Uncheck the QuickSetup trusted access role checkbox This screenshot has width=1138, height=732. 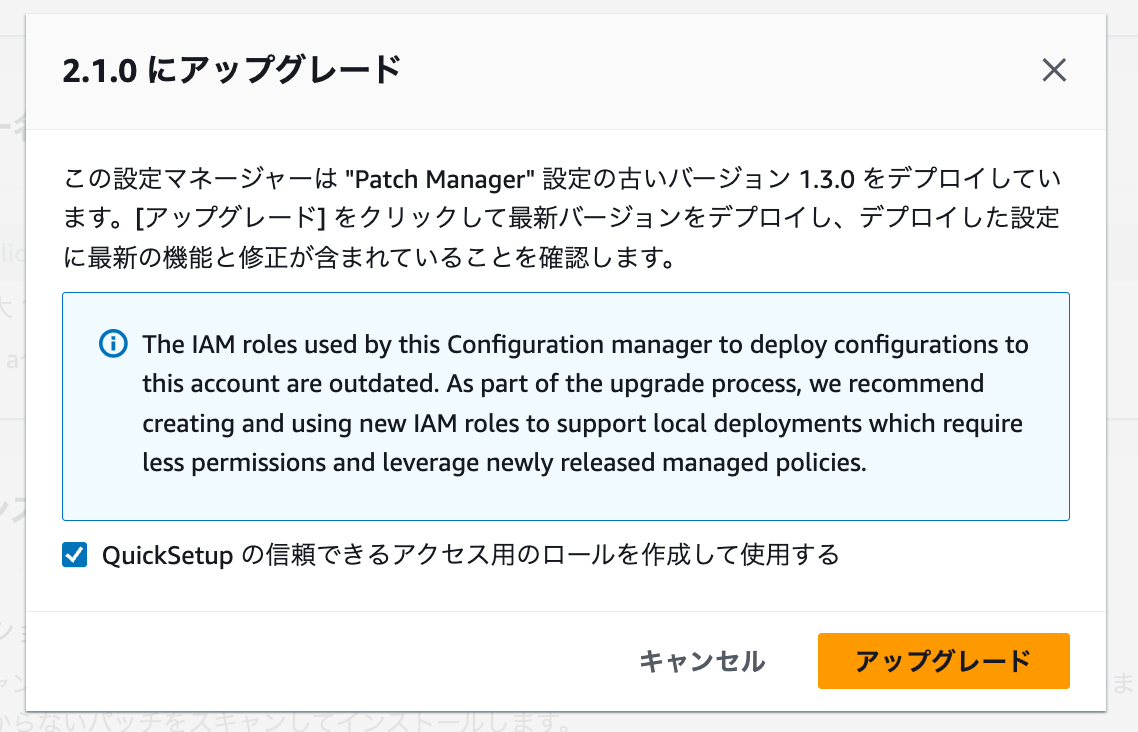[75, 555]
